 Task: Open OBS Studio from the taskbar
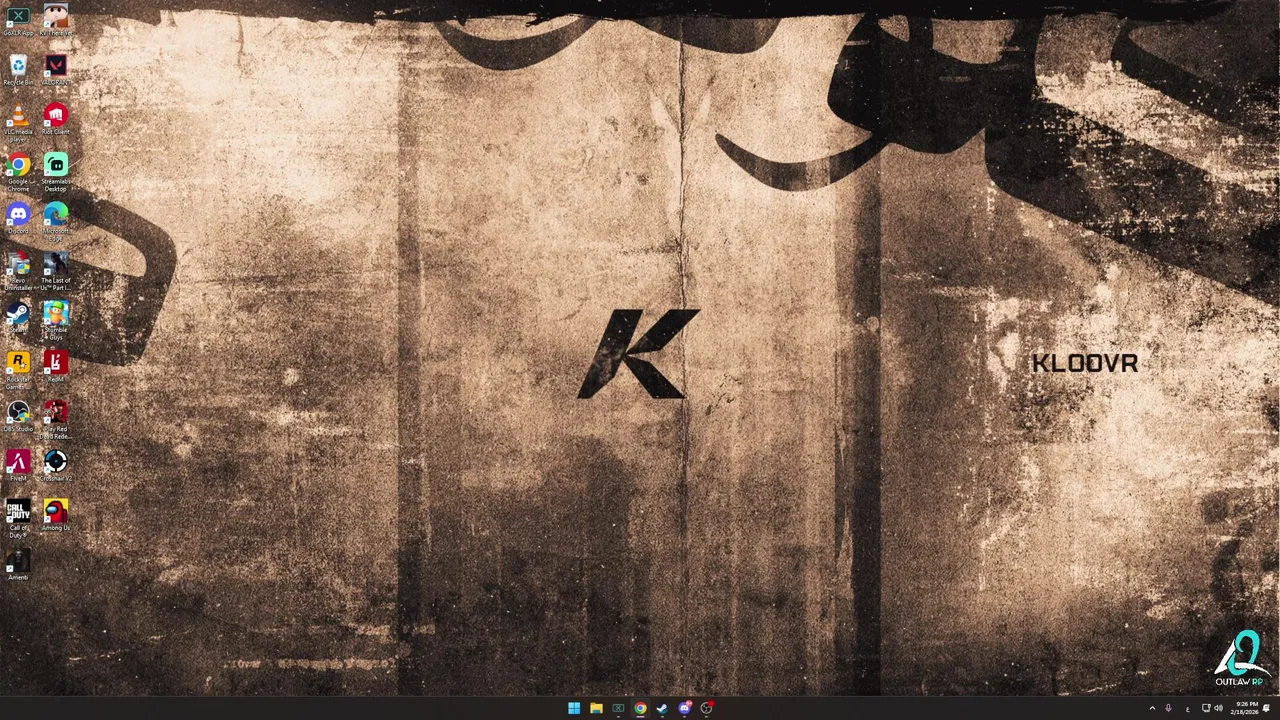(x=706, y=708)
